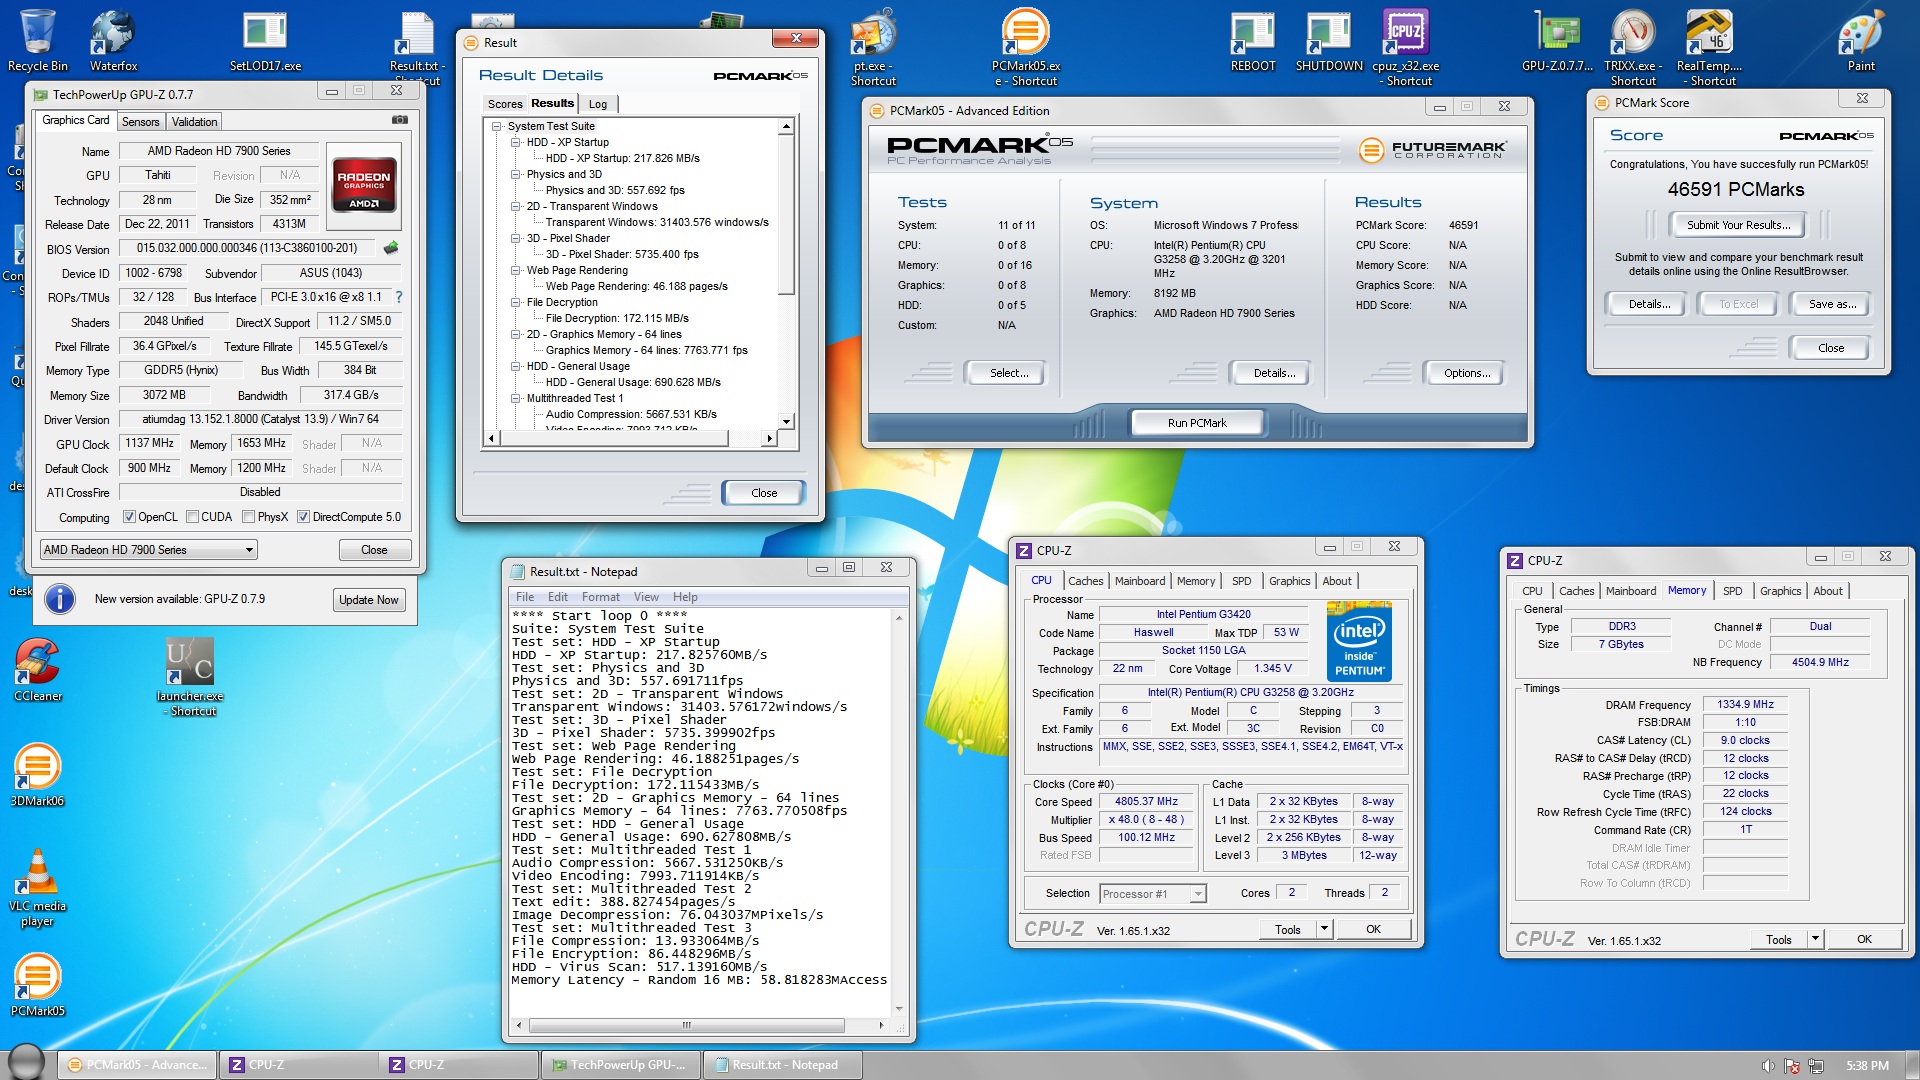Collapse the HDD - XP Startup node
Screen dimensions: 1920x1080
click(x=516, y=142)
